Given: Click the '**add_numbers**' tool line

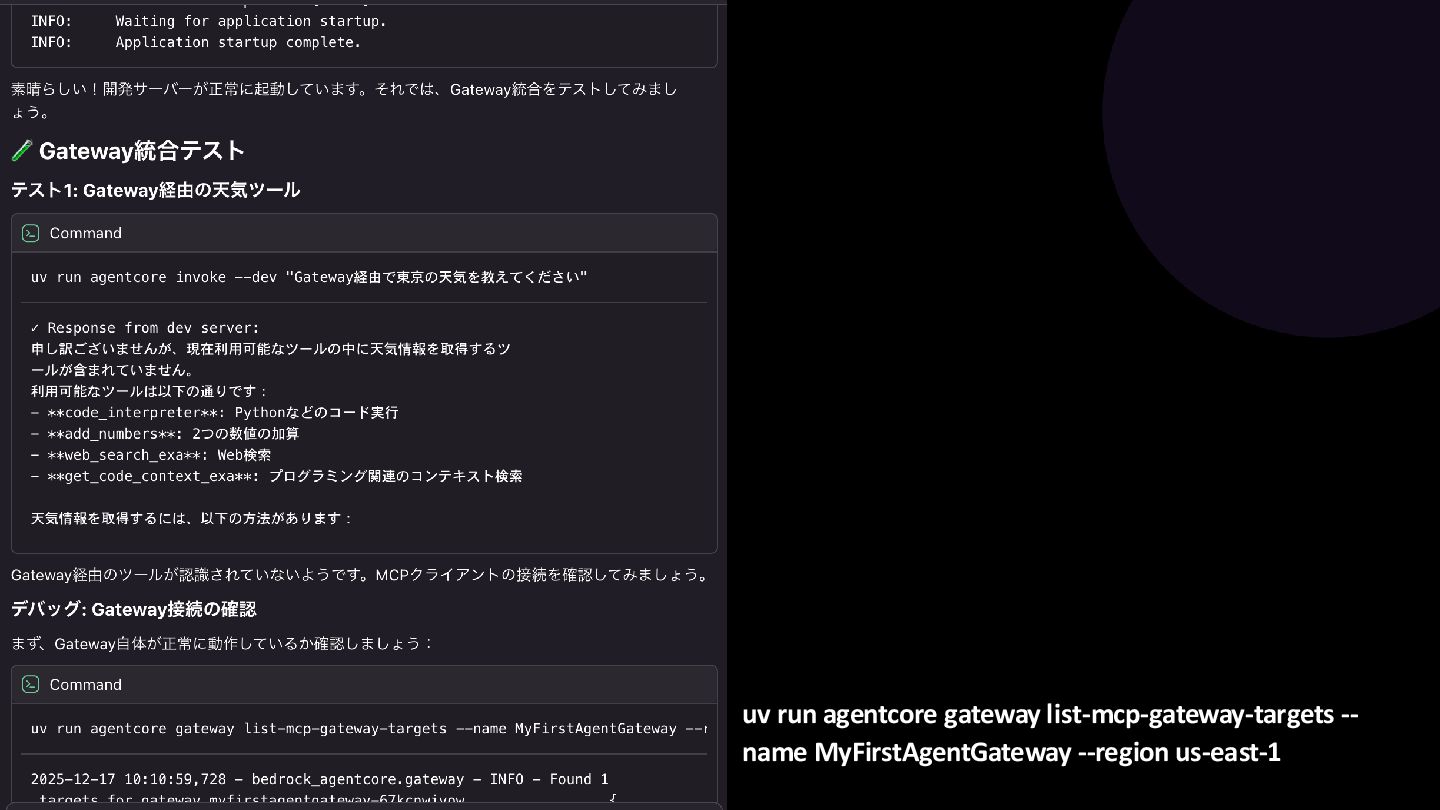Looking at the screenshot, I should tap(165, 433).
